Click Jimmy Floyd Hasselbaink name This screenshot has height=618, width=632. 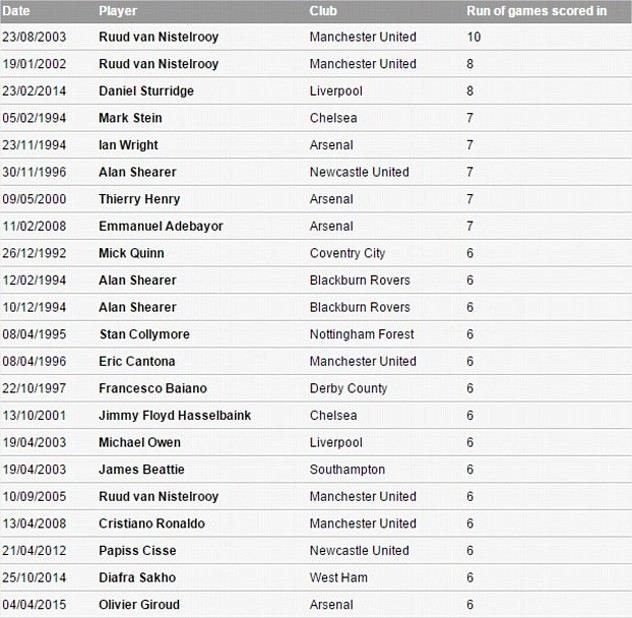(174, 415)
